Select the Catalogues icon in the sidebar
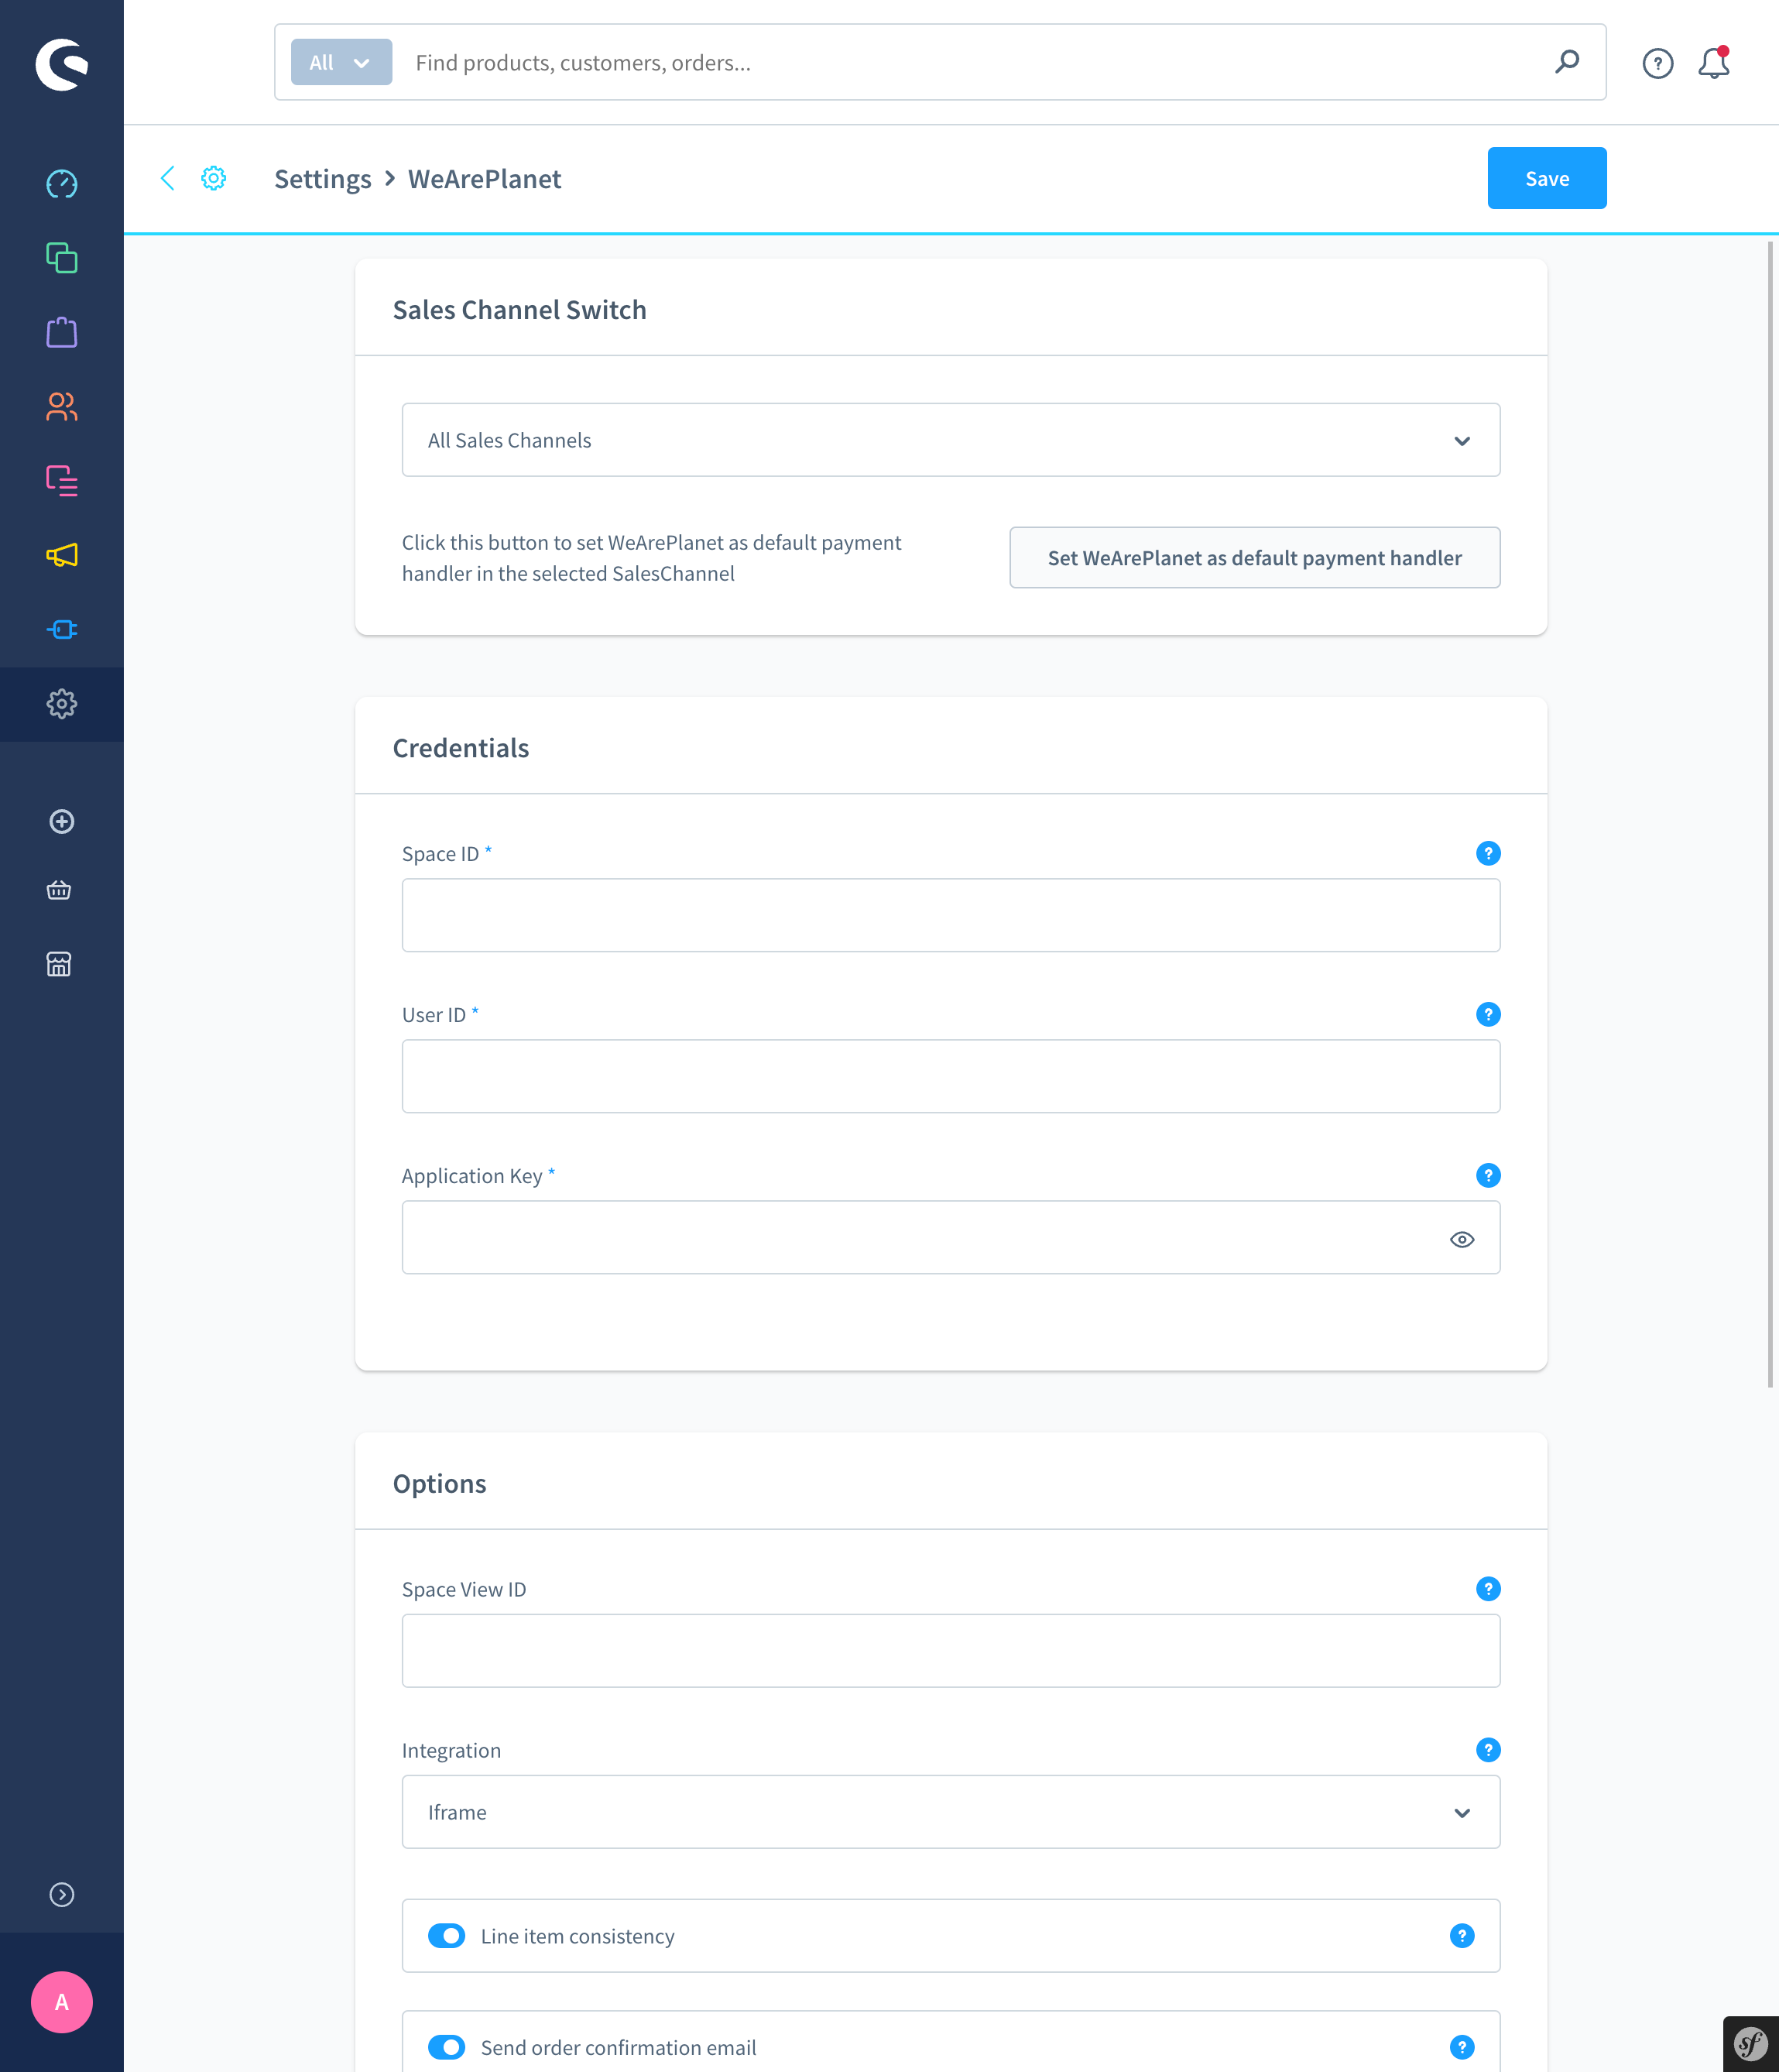1779x2072 pixels. 62,259
